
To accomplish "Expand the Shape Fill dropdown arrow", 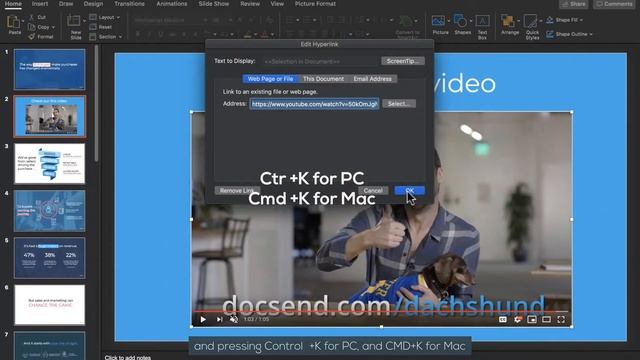I will point(581,20).
